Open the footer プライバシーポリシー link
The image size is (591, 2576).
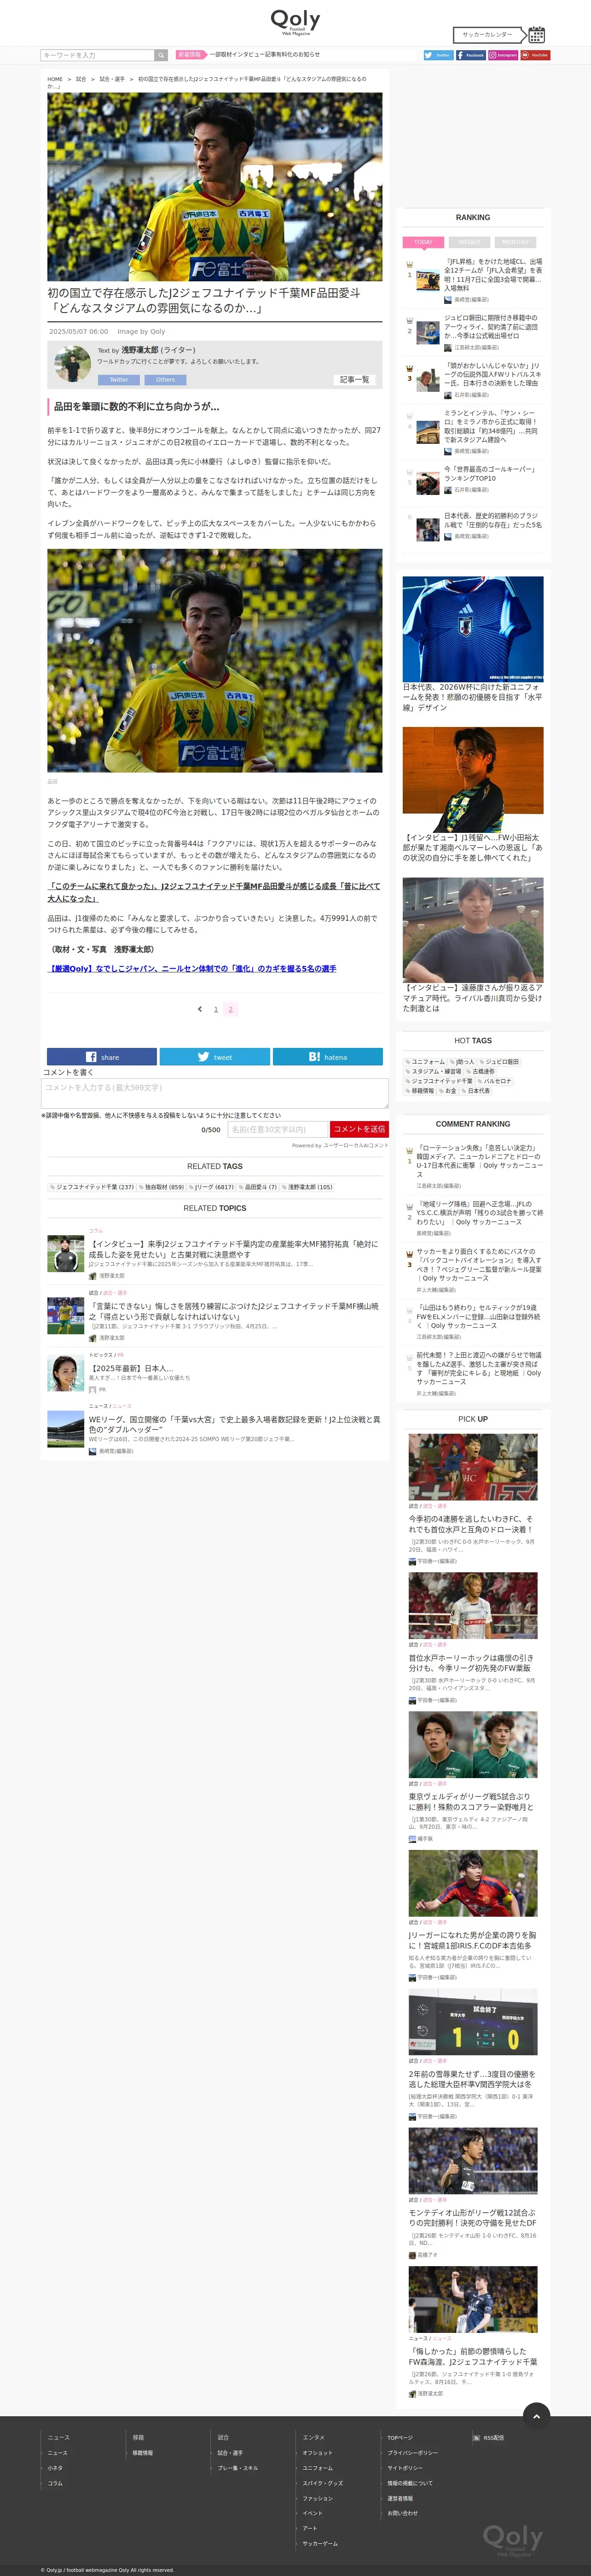pos(413,2452)
